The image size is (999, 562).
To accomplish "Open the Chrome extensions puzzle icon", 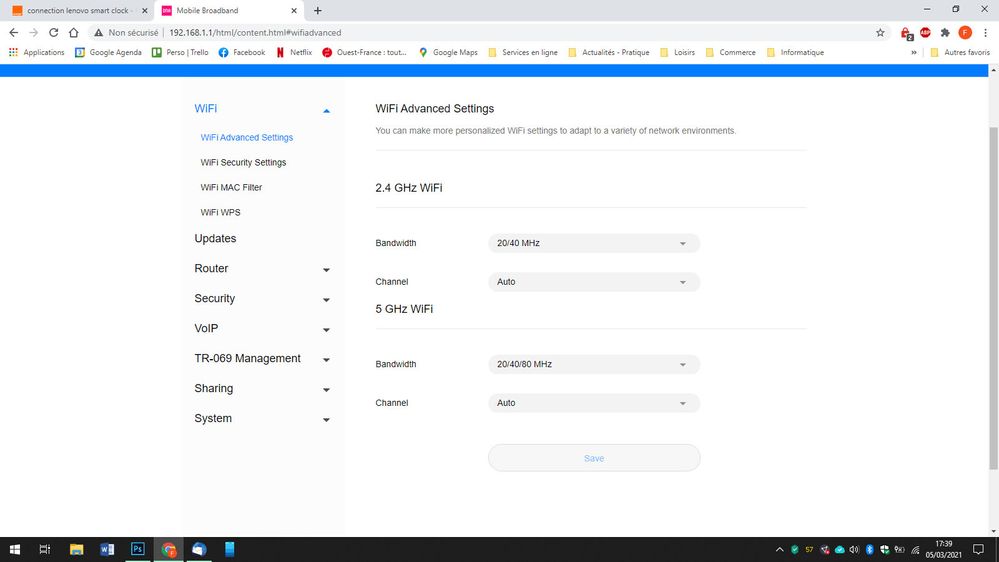I will pos(945,32).
